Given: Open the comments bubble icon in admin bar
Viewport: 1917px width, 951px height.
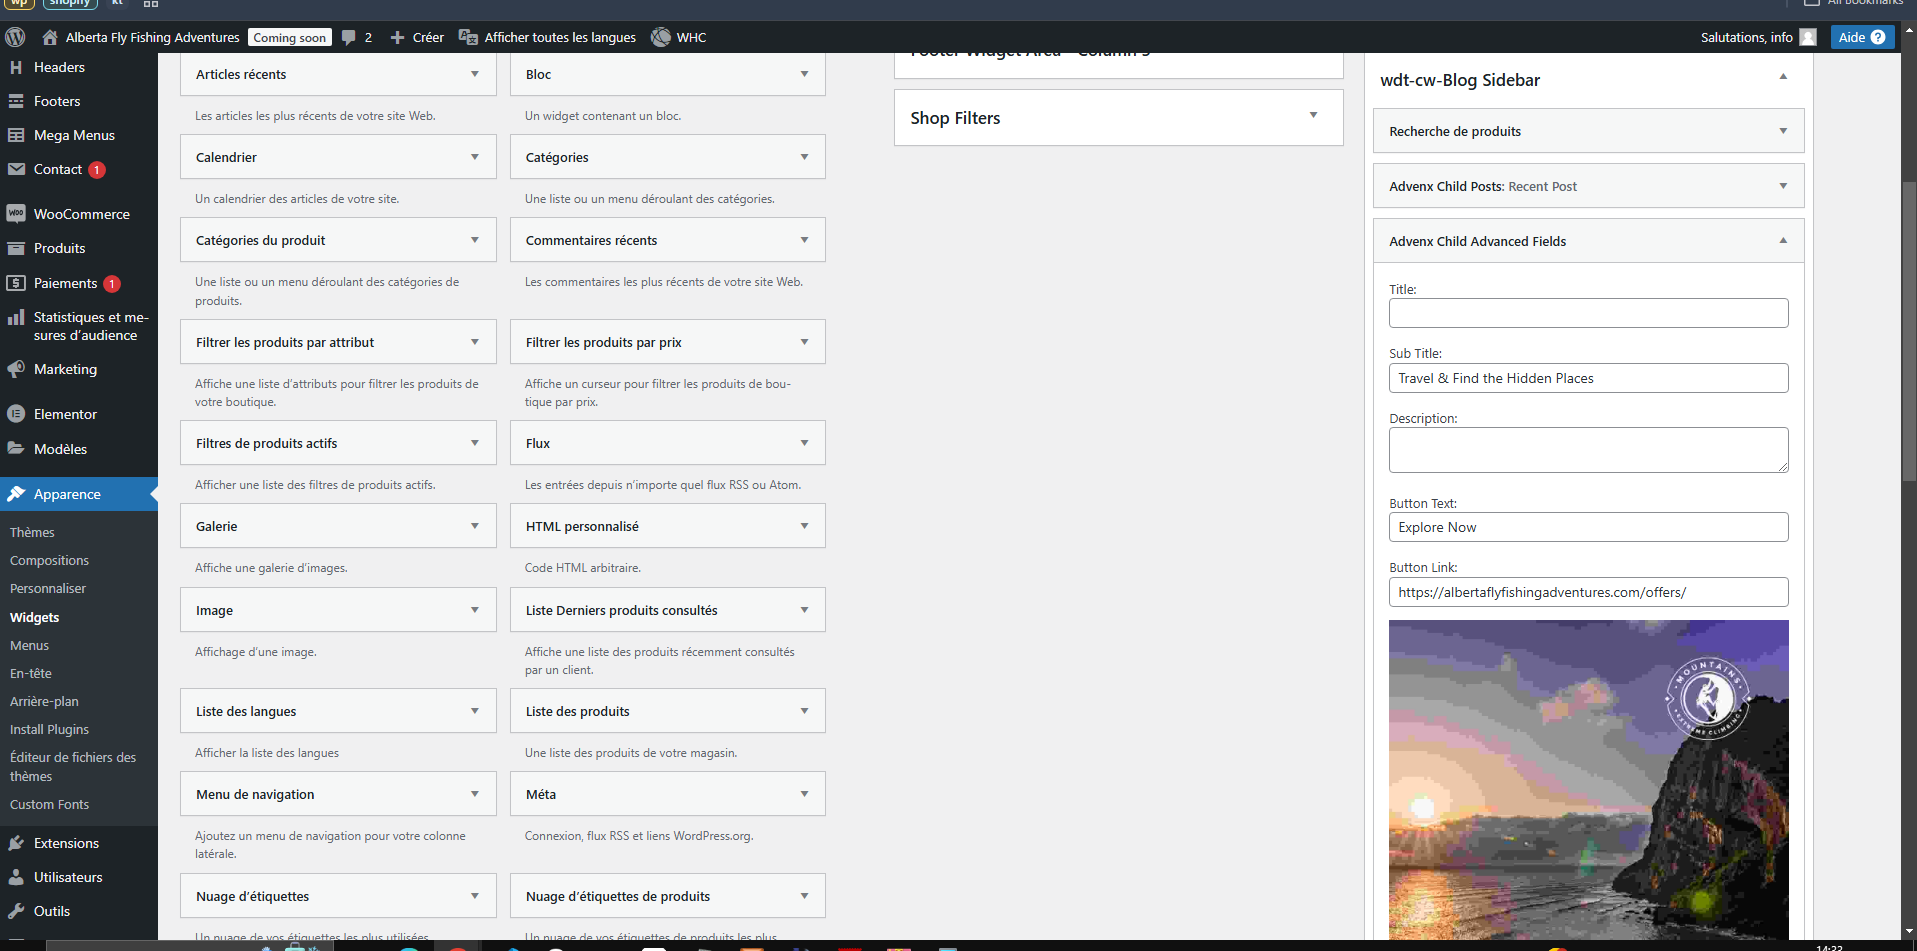Looking at the screenshot, I should pyautogui.click(x=348, y=37).
